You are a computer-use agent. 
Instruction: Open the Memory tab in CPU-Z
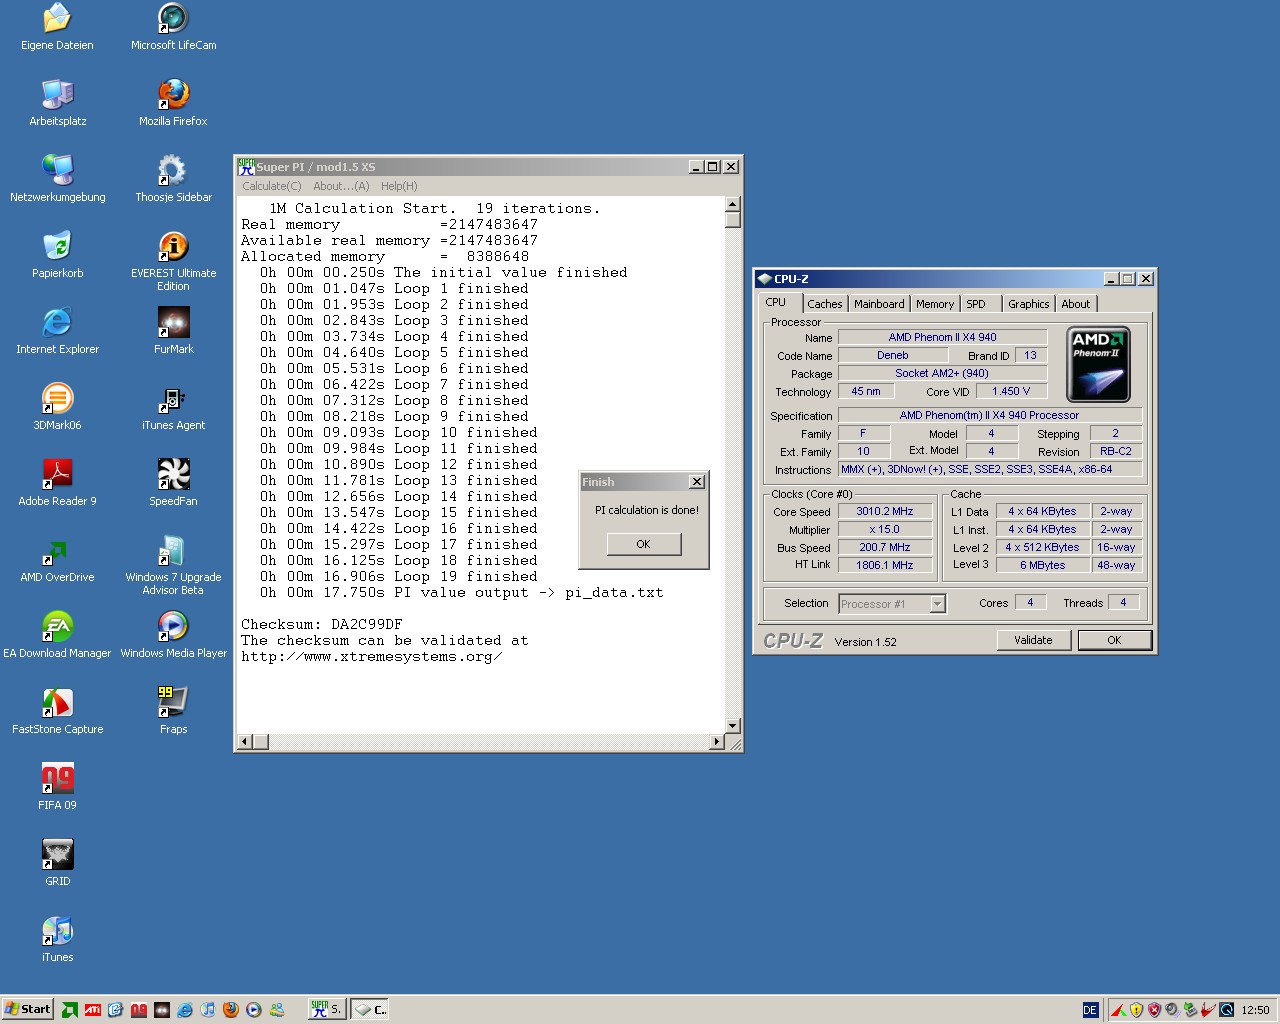tap(935, 304)
